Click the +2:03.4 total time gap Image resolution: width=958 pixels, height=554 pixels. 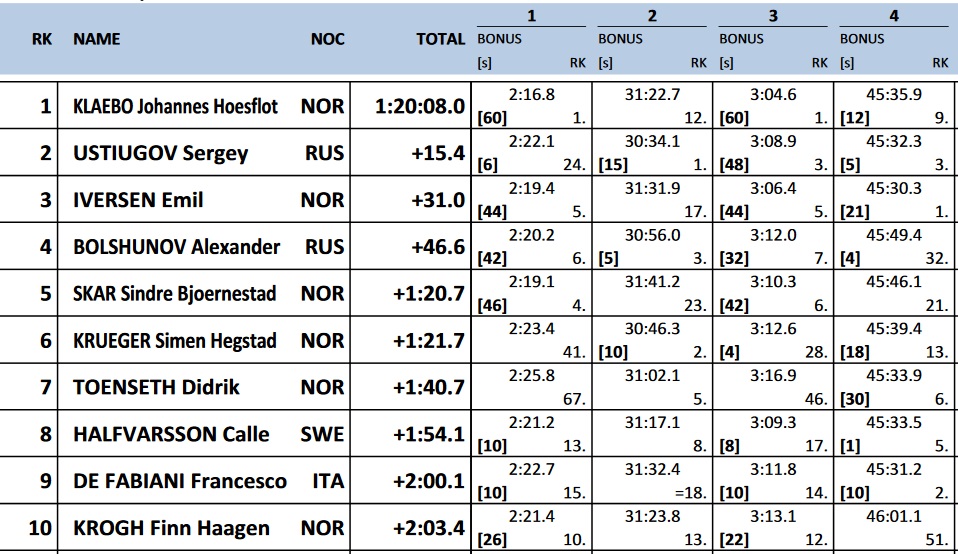click(x=428, y=528)
